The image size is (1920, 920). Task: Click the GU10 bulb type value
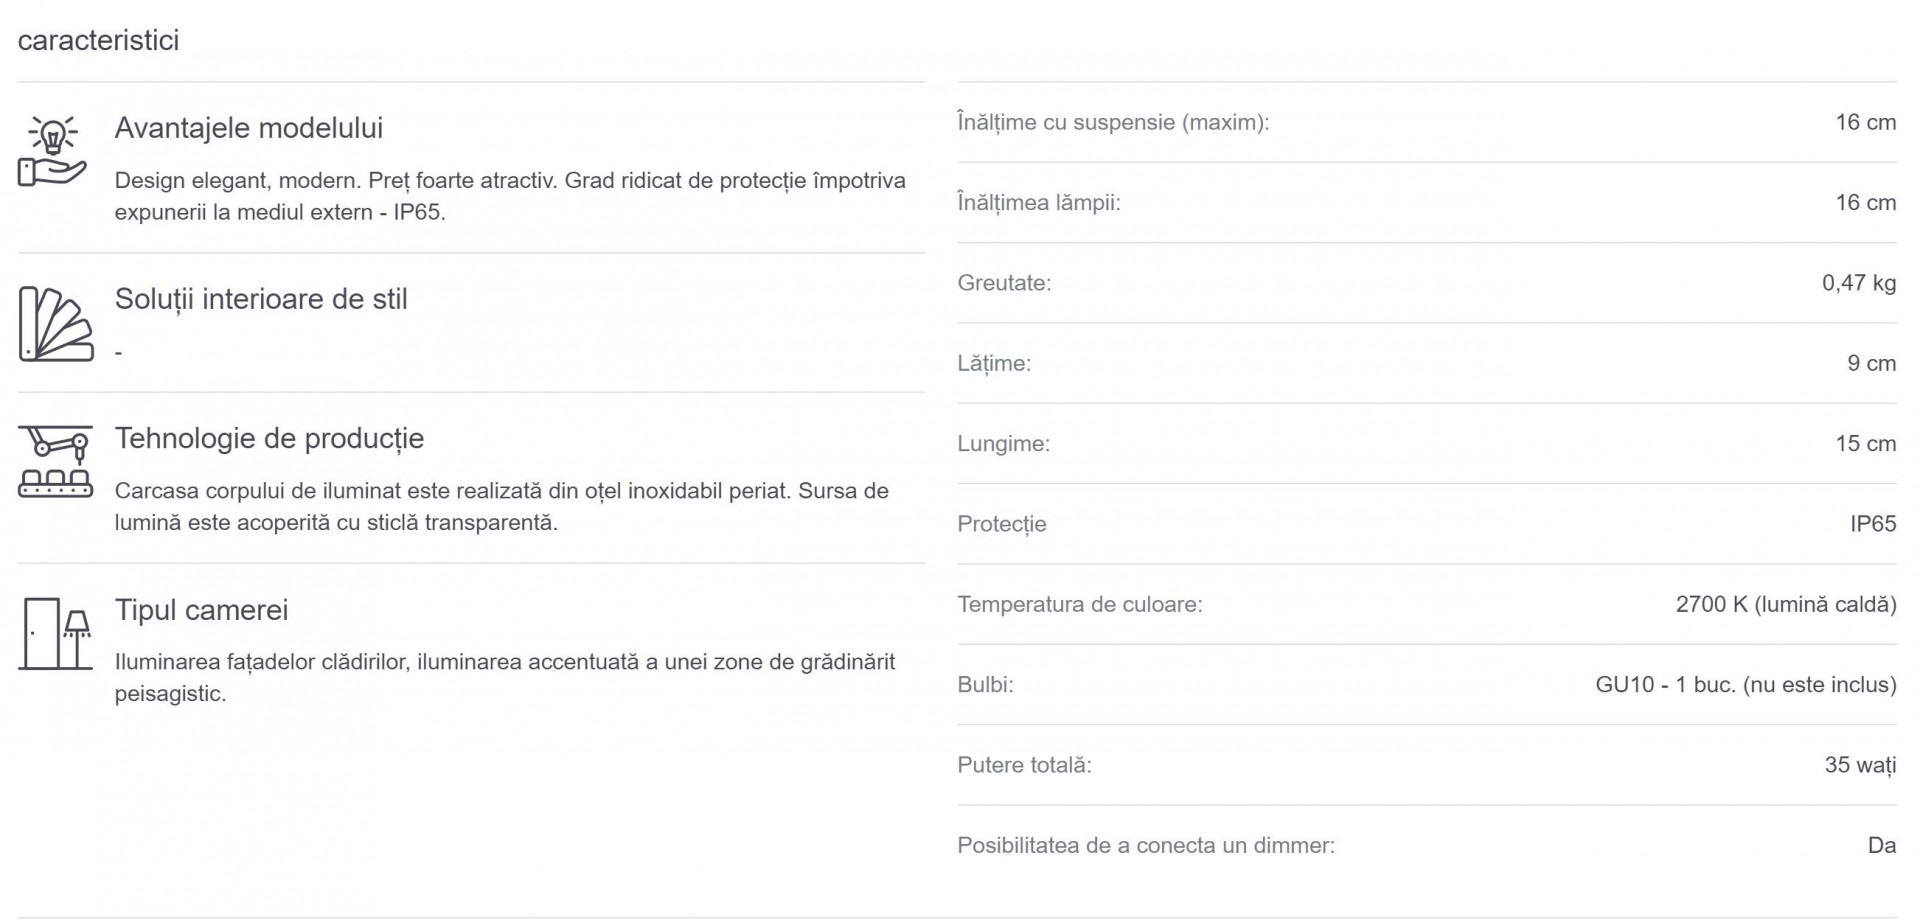click(x=1746, y=685)
